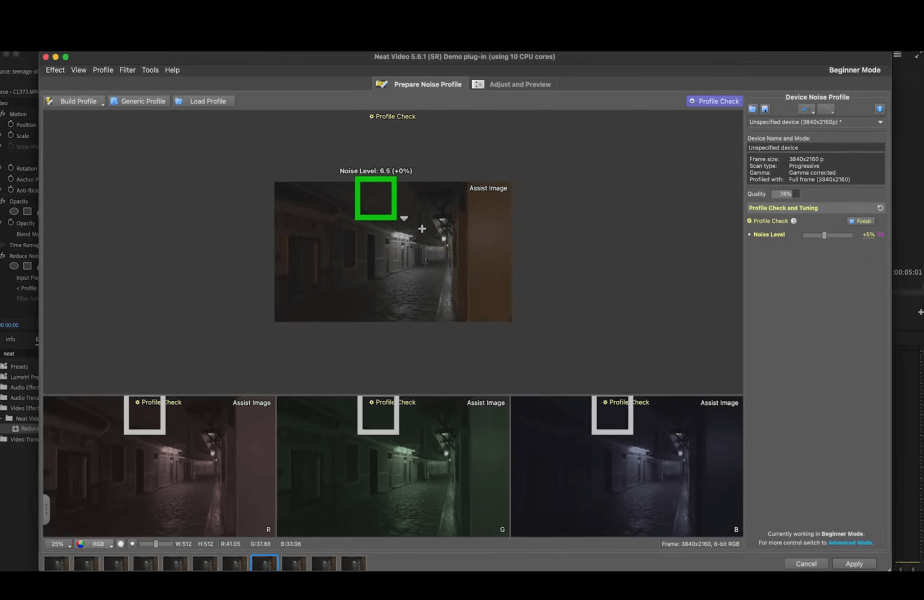The width and height of the screenshot is (924, 600).
Task: Click the purple icon next to +5%
Action: click(880, 235)
